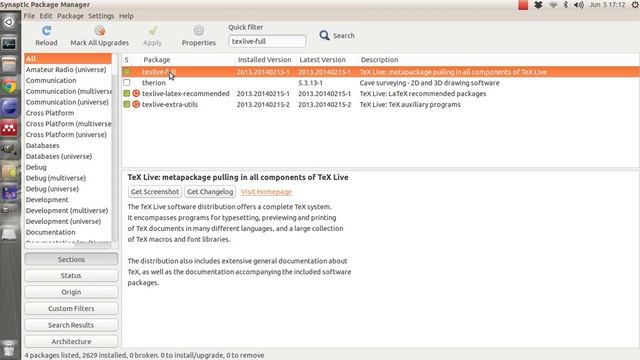Select Communication (universe) section

[68, 102]
